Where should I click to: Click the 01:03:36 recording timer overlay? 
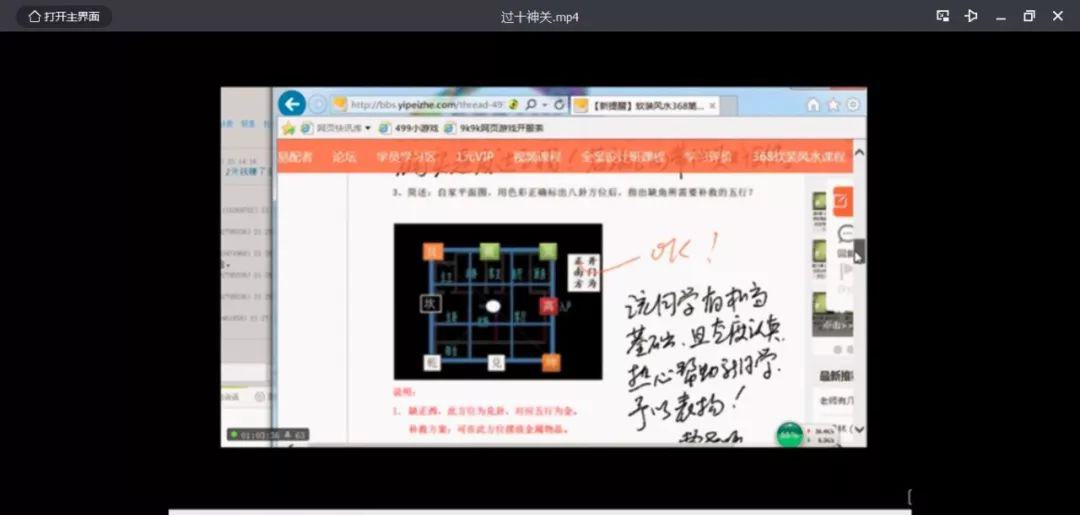[269, 434]
